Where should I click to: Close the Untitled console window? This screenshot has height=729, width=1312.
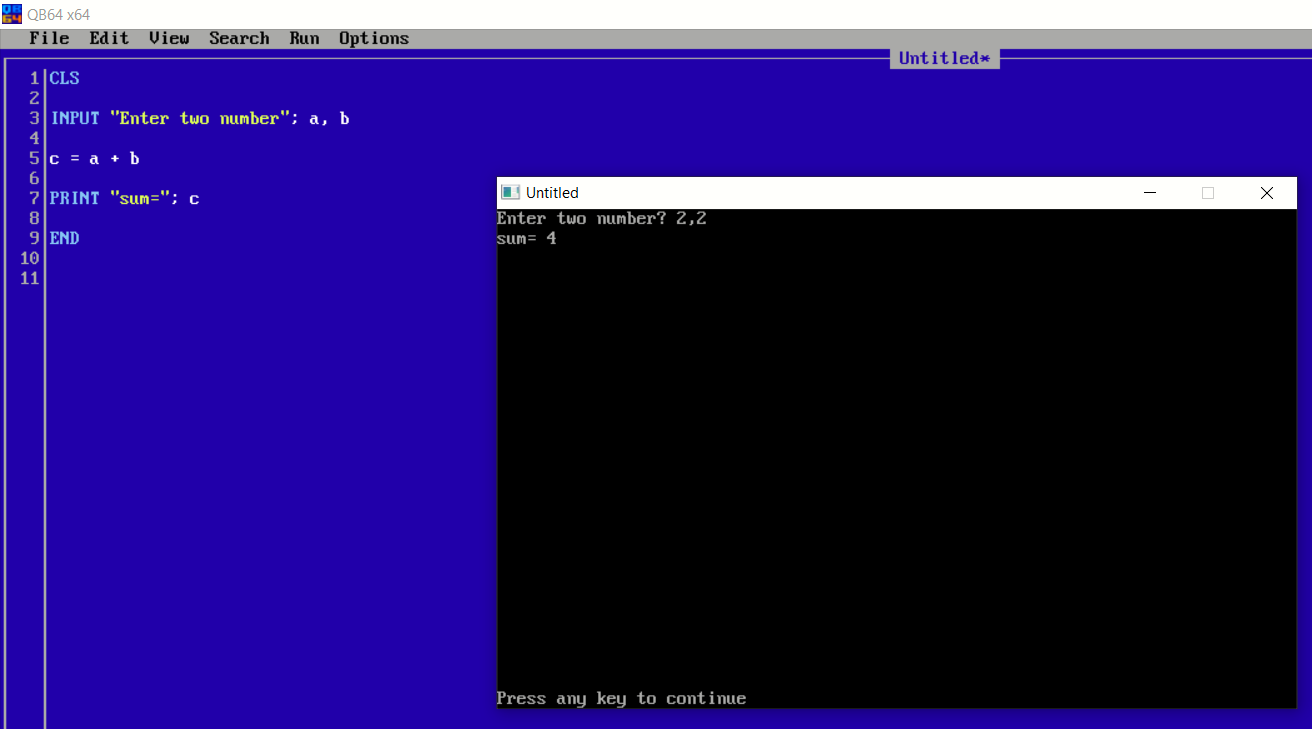tap(1267, 192)
